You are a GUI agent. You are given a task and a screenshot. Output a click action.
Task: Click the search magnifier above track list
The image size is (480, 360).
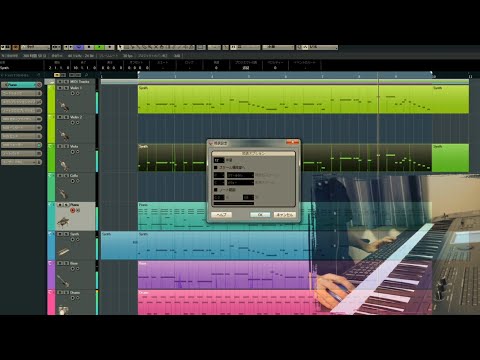pos(86,75)
